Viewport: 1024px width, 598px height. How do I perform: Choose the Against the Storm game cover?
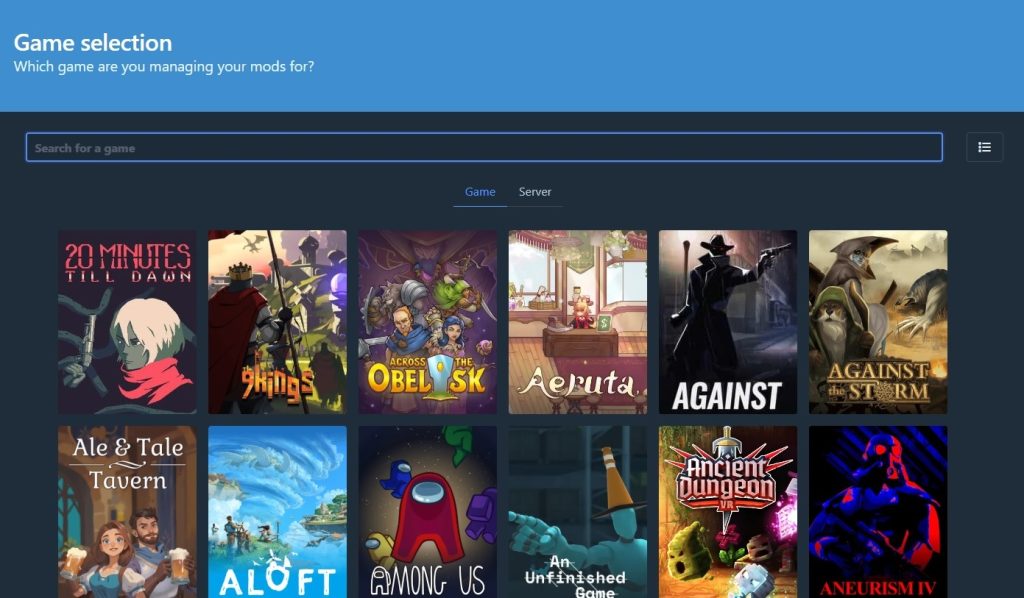[x=878, y=322]
